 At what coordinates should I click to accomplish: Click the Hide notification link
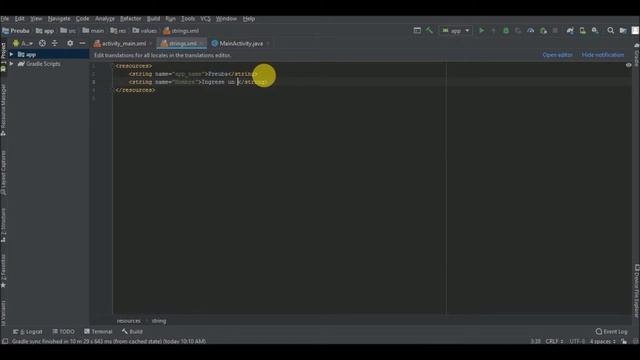click(x=603, y=55)
